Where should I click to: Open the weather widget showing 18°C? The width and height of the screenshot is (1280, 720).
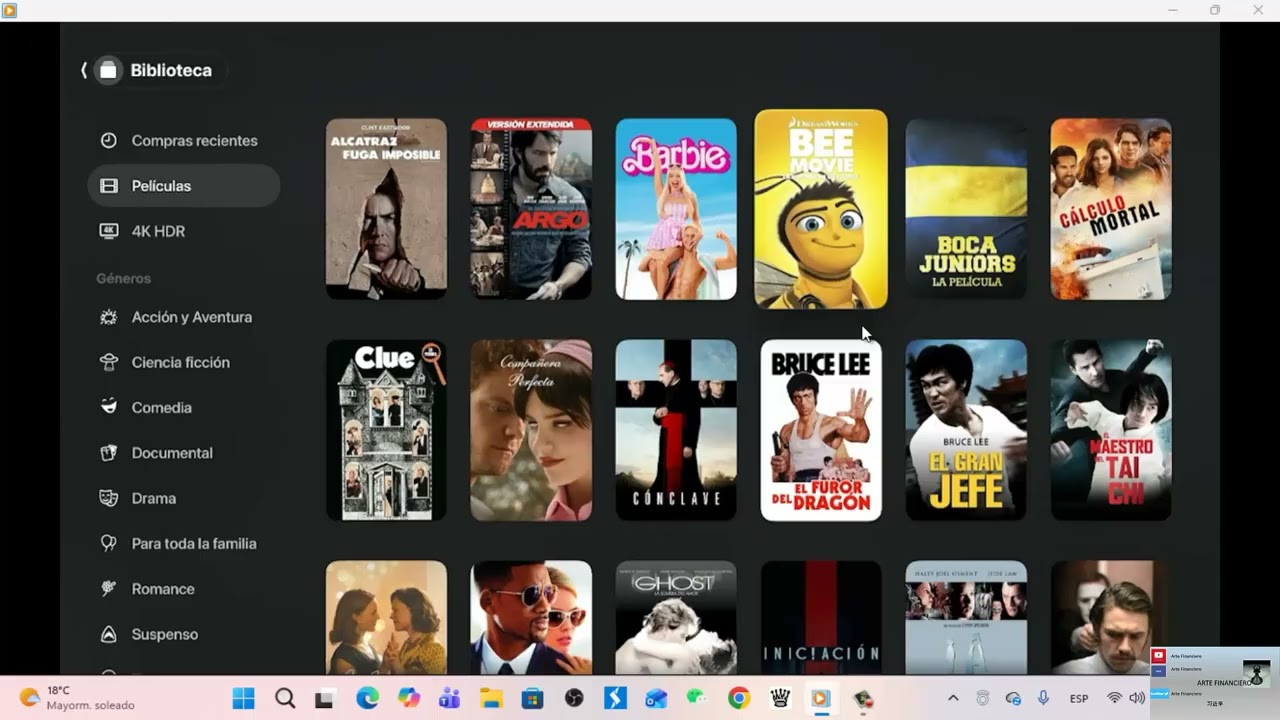77,698
